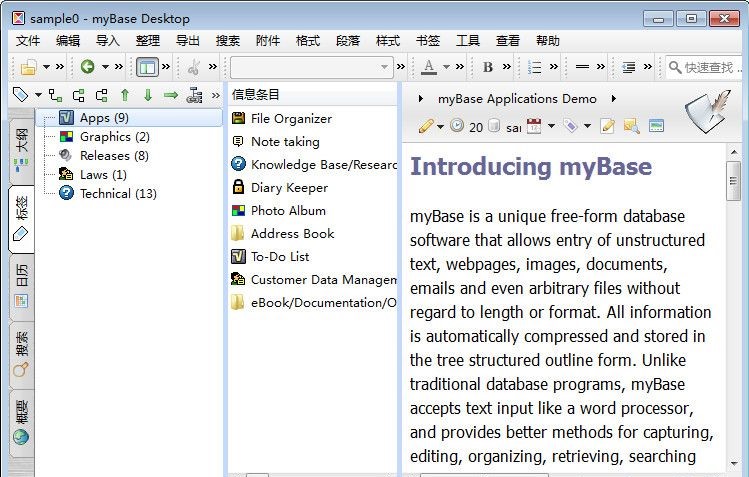Click the magnifier over picture icon
The image size is (749, 477).
tap(631, 126)
